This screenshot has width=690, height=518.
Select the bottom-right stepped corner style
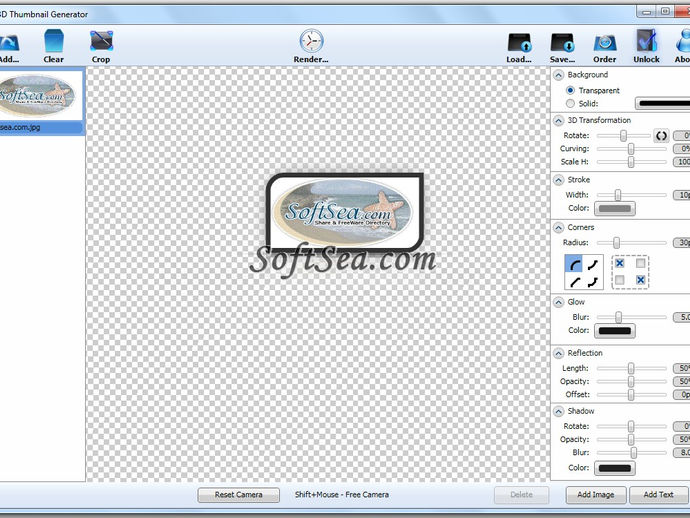[593, 282]
